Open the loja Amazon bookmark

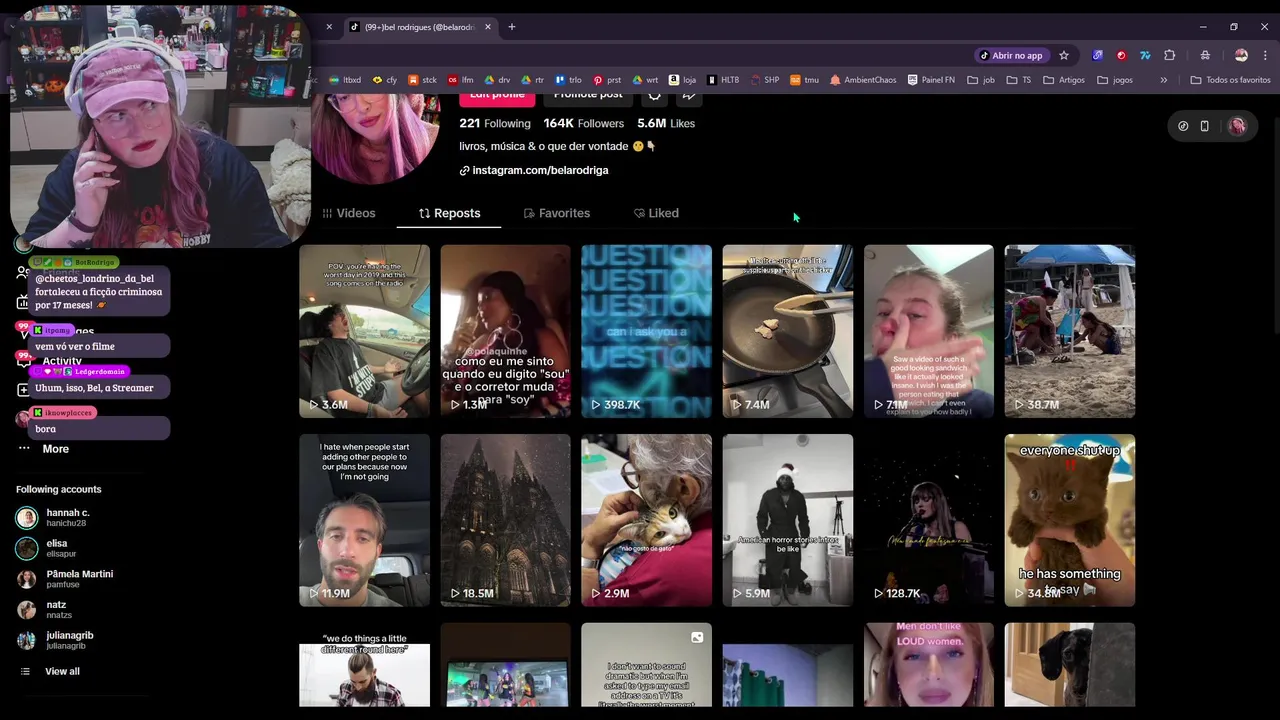pyautogui.click(x=682, y=80)
